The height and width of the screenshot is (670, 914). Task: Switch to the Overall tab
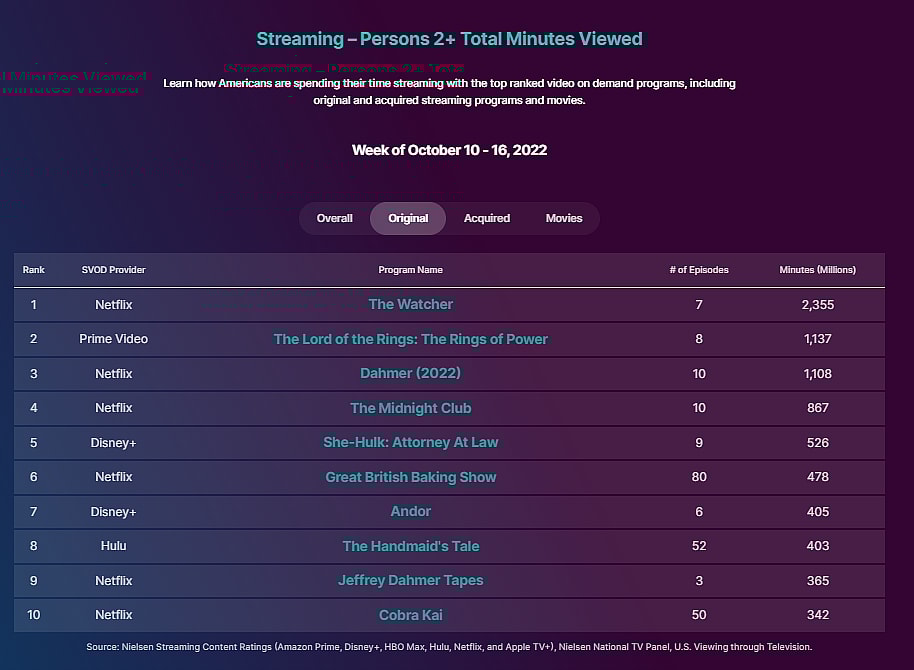pos(334,218)
